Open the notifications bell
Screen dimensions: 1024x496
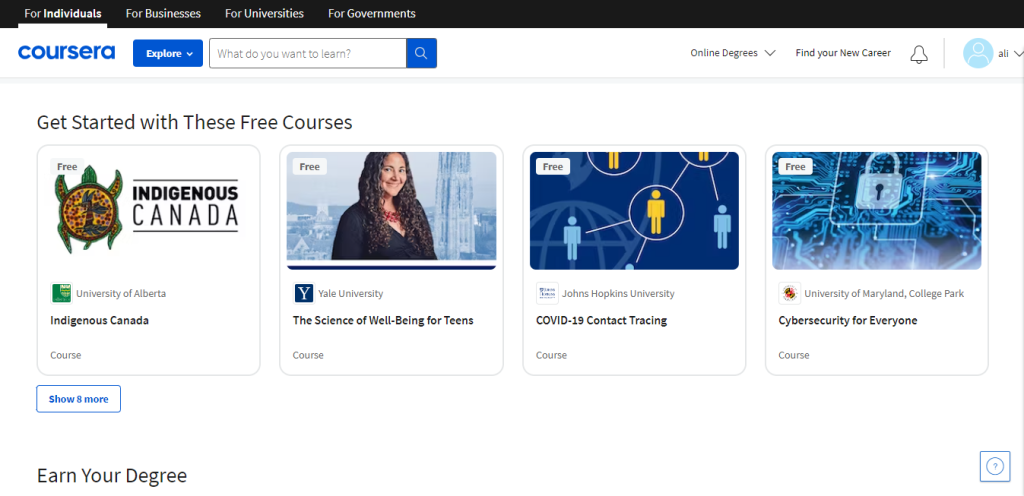coord(919,54)
